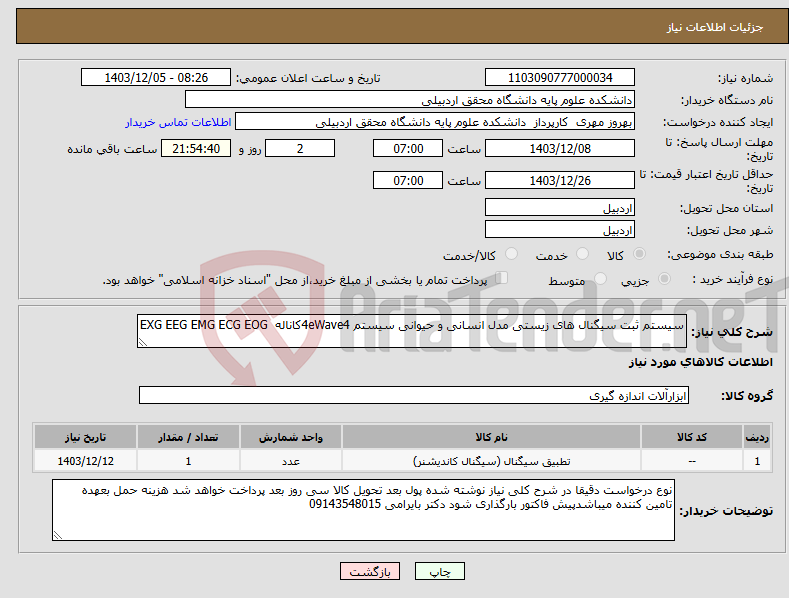Toggle the Islamic treasury payment checkbox
Image resolution: width=789 pixels, height=598 pixels.
point(502,278)
